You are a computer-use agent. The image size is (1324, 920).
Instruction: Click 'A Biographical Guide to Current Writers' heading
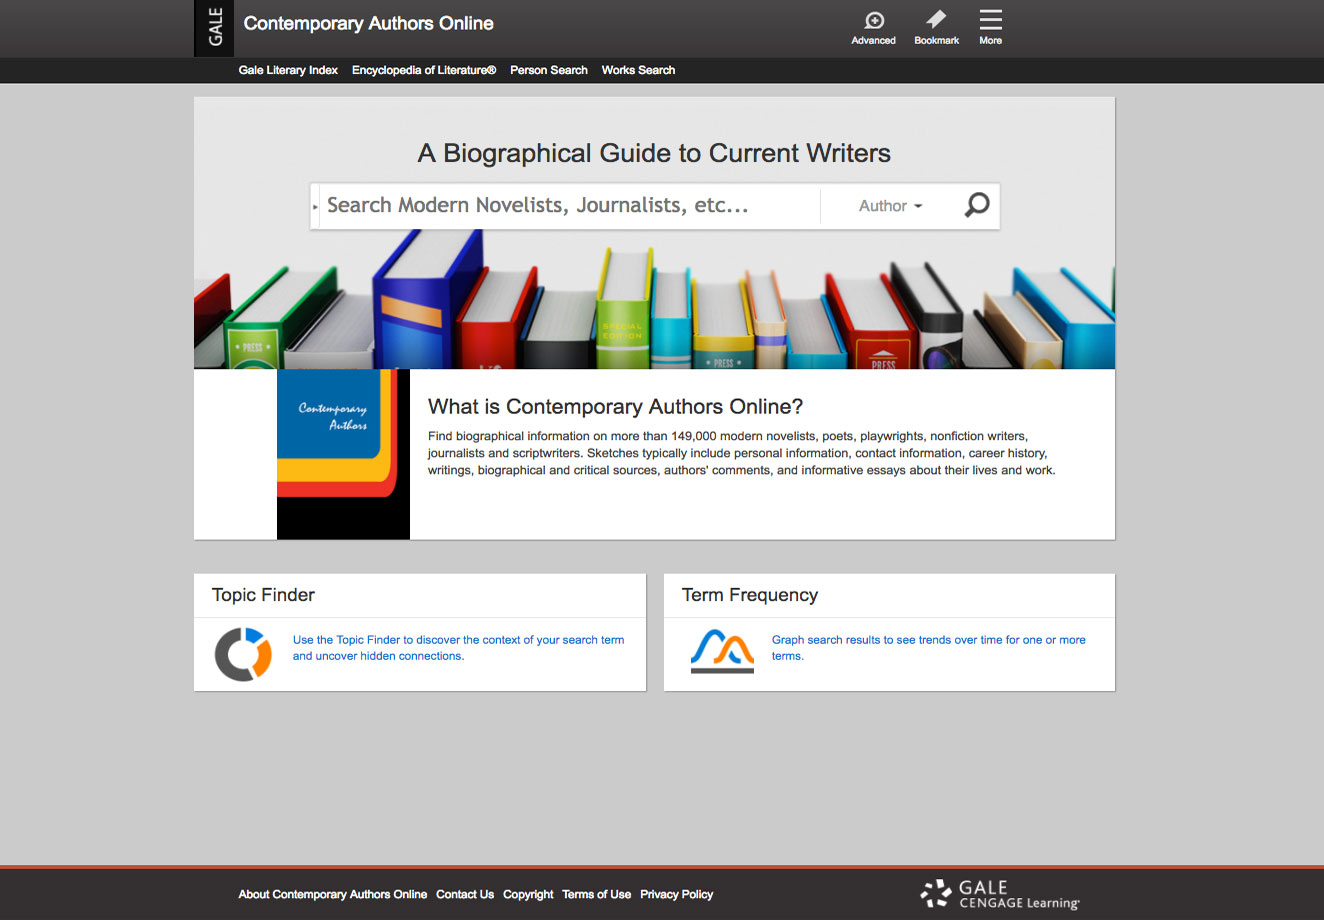click(x=654, y=153)
